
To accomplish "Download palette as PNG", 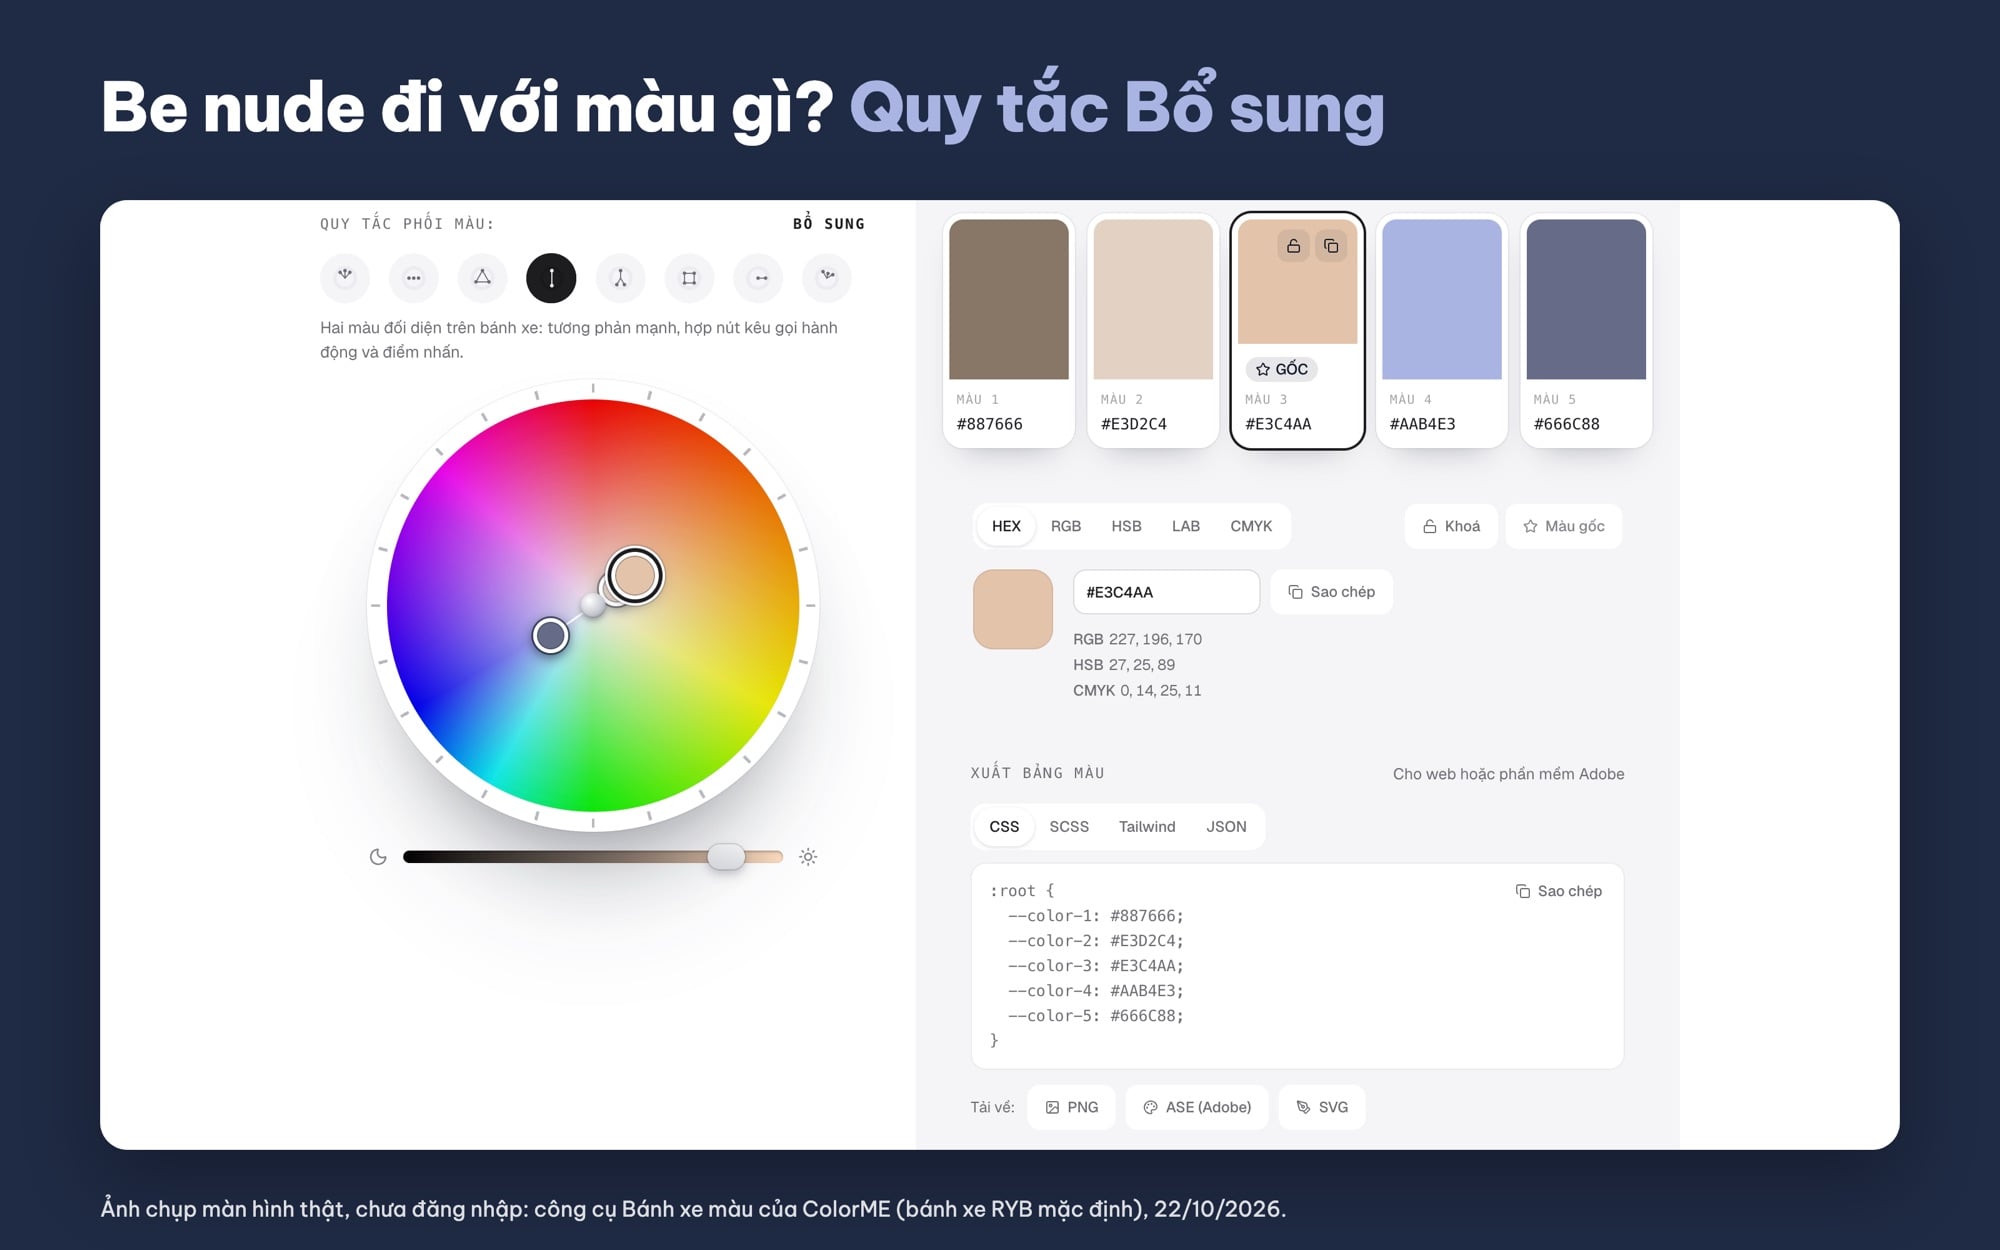I will coord(1071,1107).
